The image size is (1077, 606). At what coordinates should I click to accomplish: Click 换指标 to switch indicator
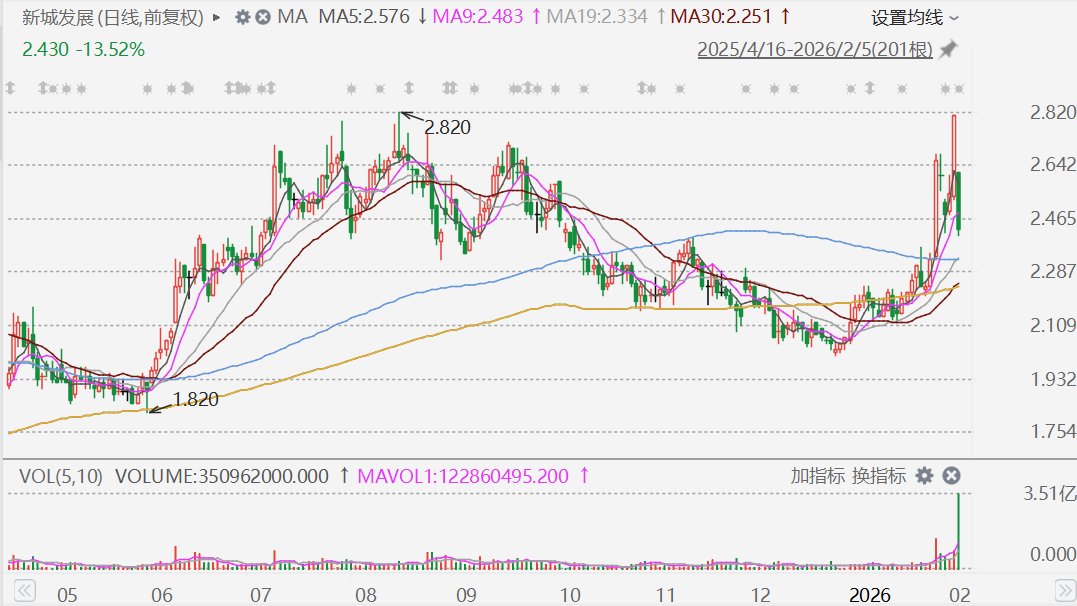[879, 476]
